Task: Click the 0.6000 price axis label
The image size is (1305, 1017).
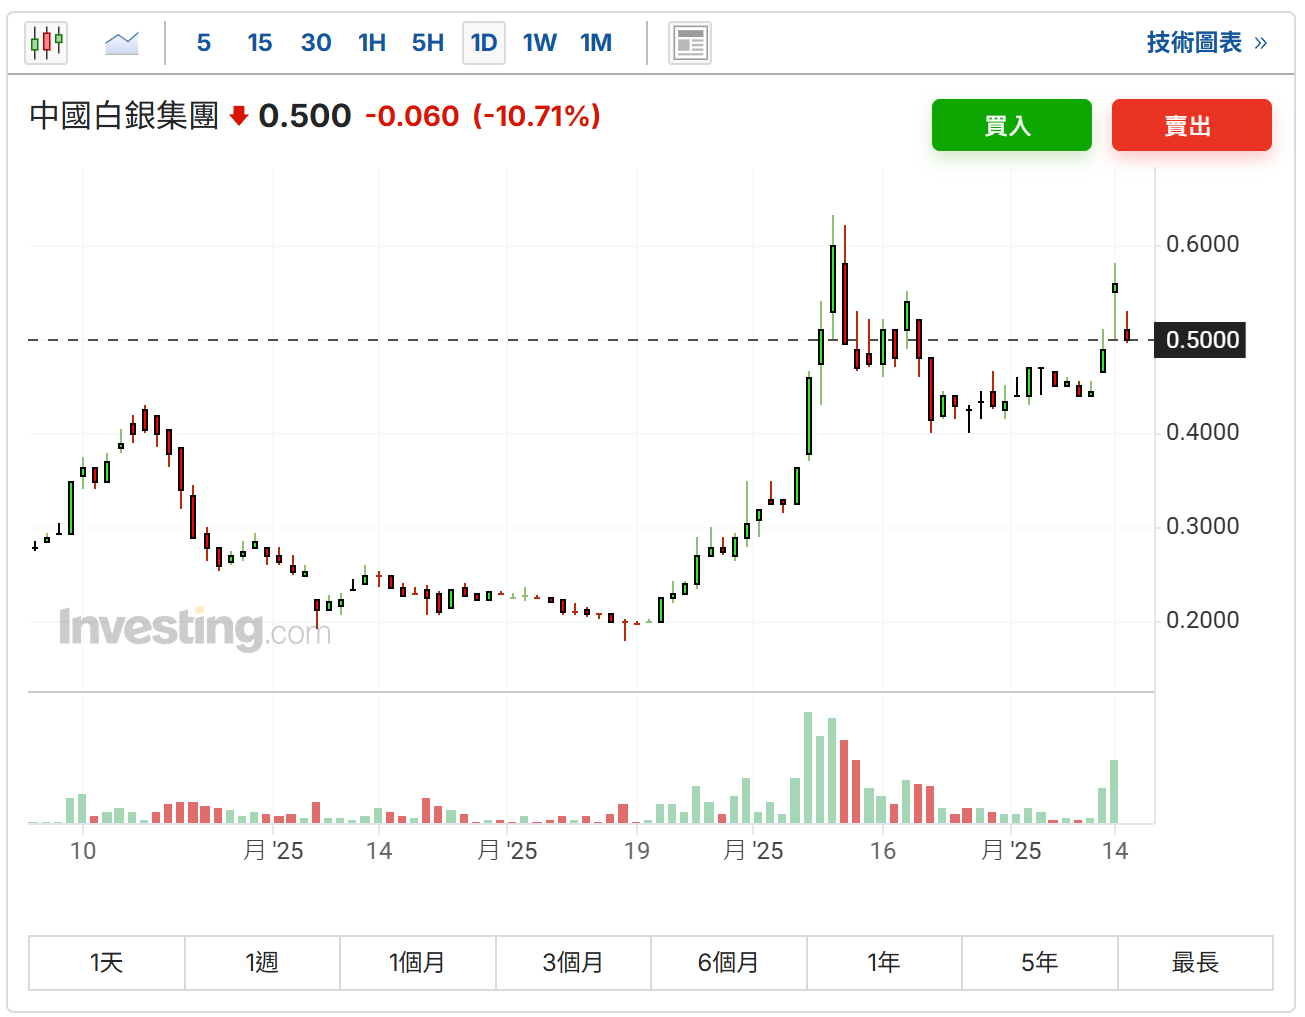Action: (x=1203, y=244)
